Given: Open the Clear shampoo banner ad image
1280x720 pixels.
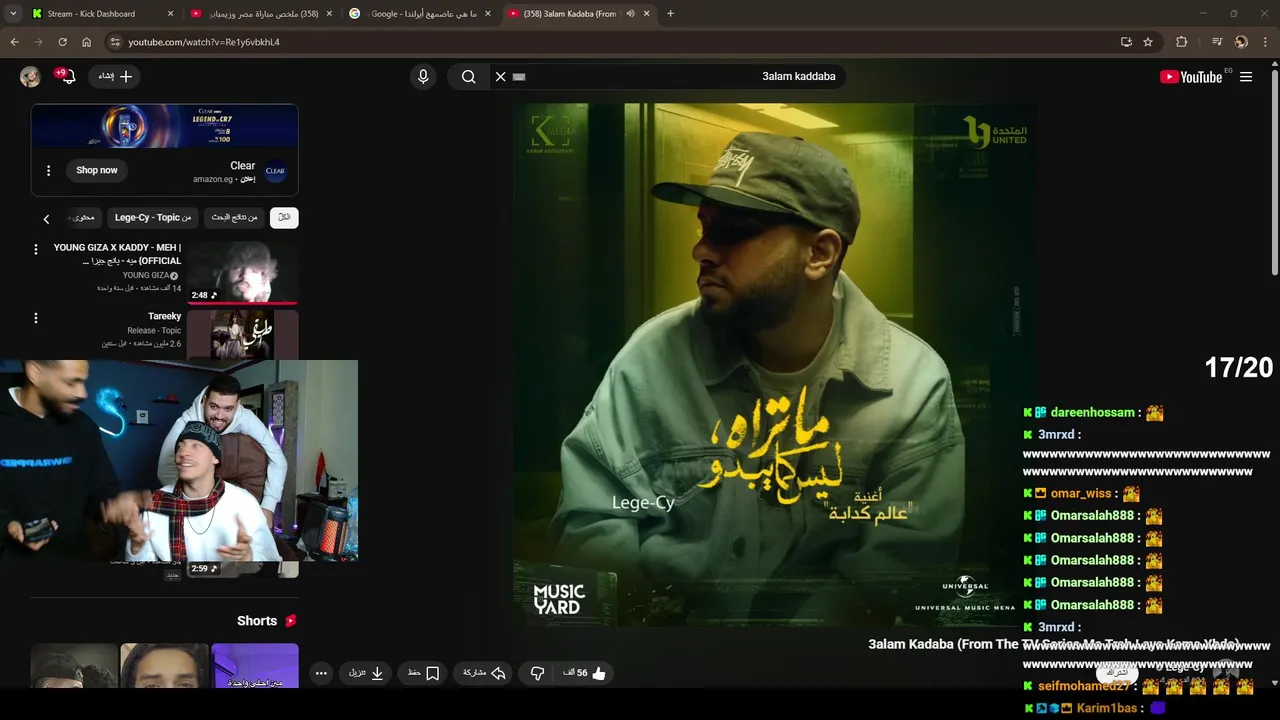Looking at the screenshot, I should coord(164,126).
